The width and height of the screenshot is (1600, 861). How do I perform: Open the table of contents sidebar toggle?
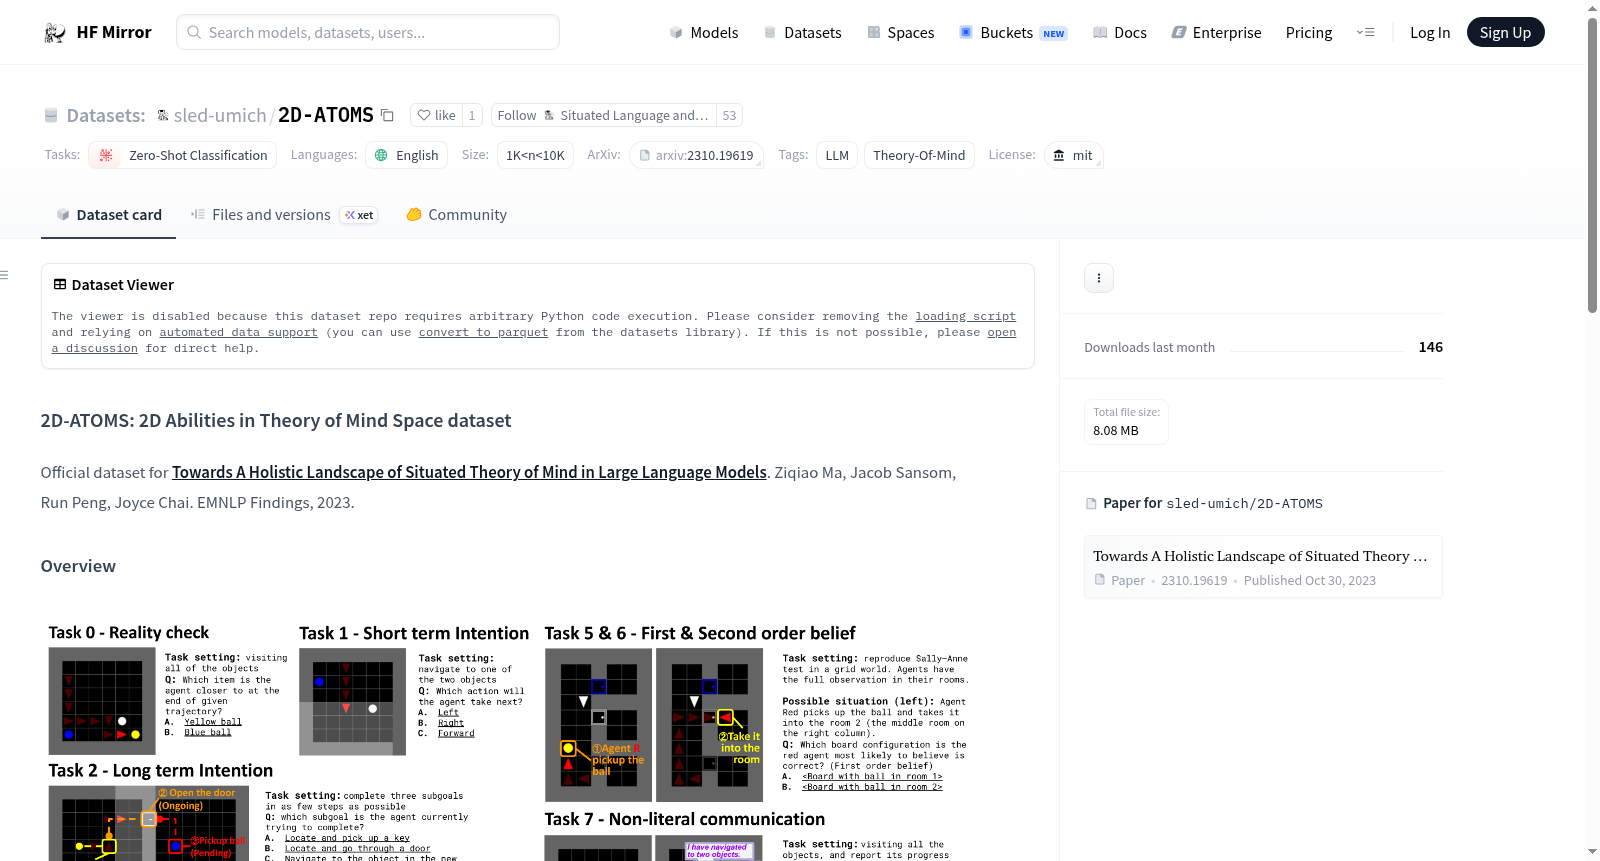[x=5, y=275]
